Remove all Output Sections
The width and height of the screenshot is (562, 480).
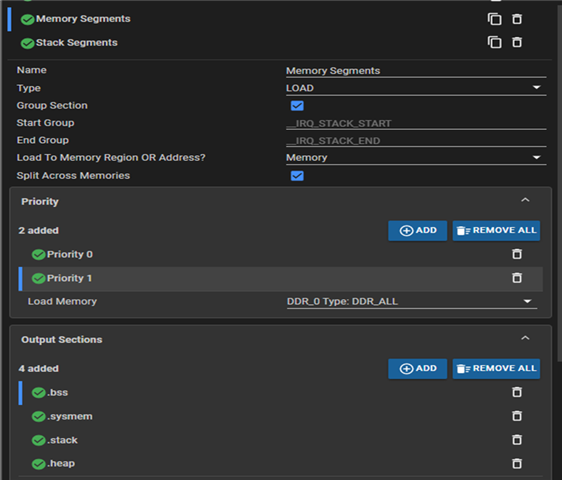point(496,369)
